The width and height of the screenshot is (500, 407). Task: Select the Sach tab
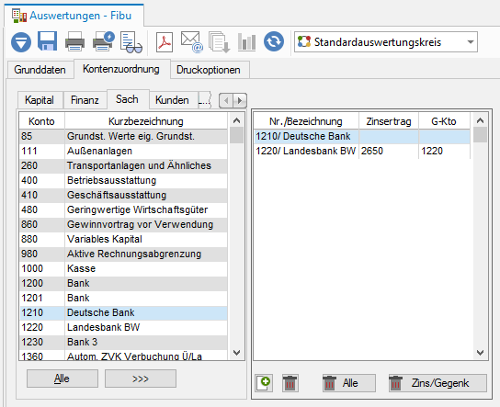pos(127,99)
